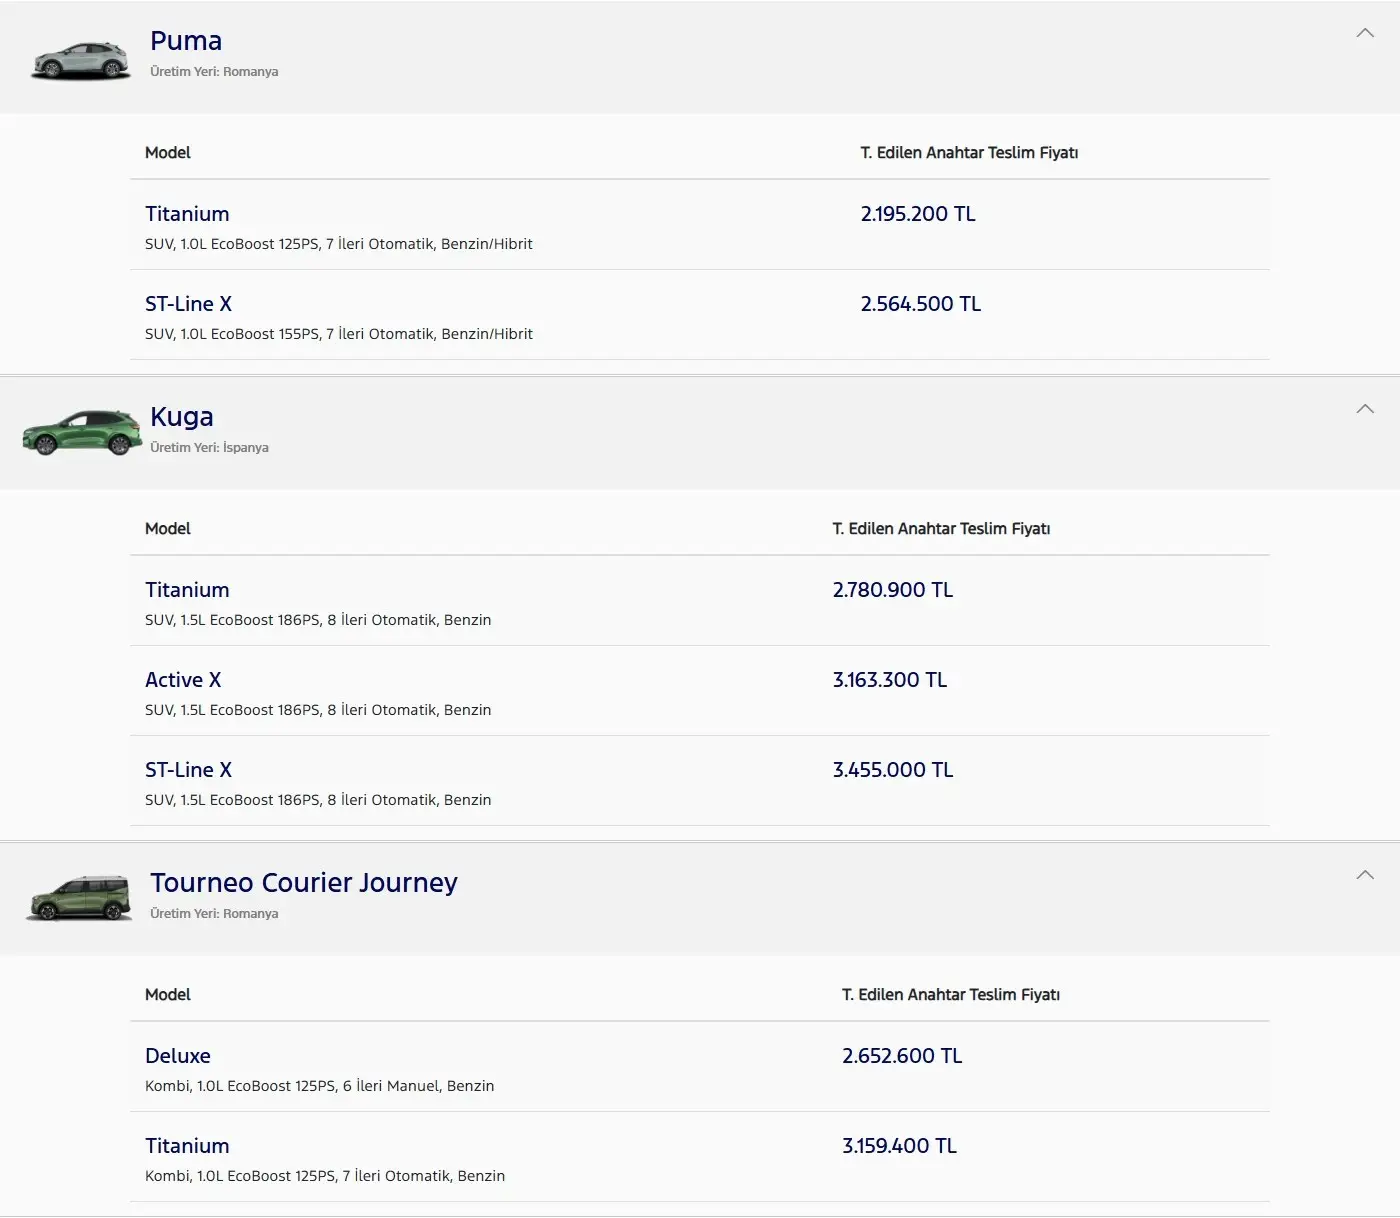Click Tourneo Courier's 'T. Edilen Anahtar Teslim Fiyatı' header
Screen dimensions: 1400x1218
951,995
